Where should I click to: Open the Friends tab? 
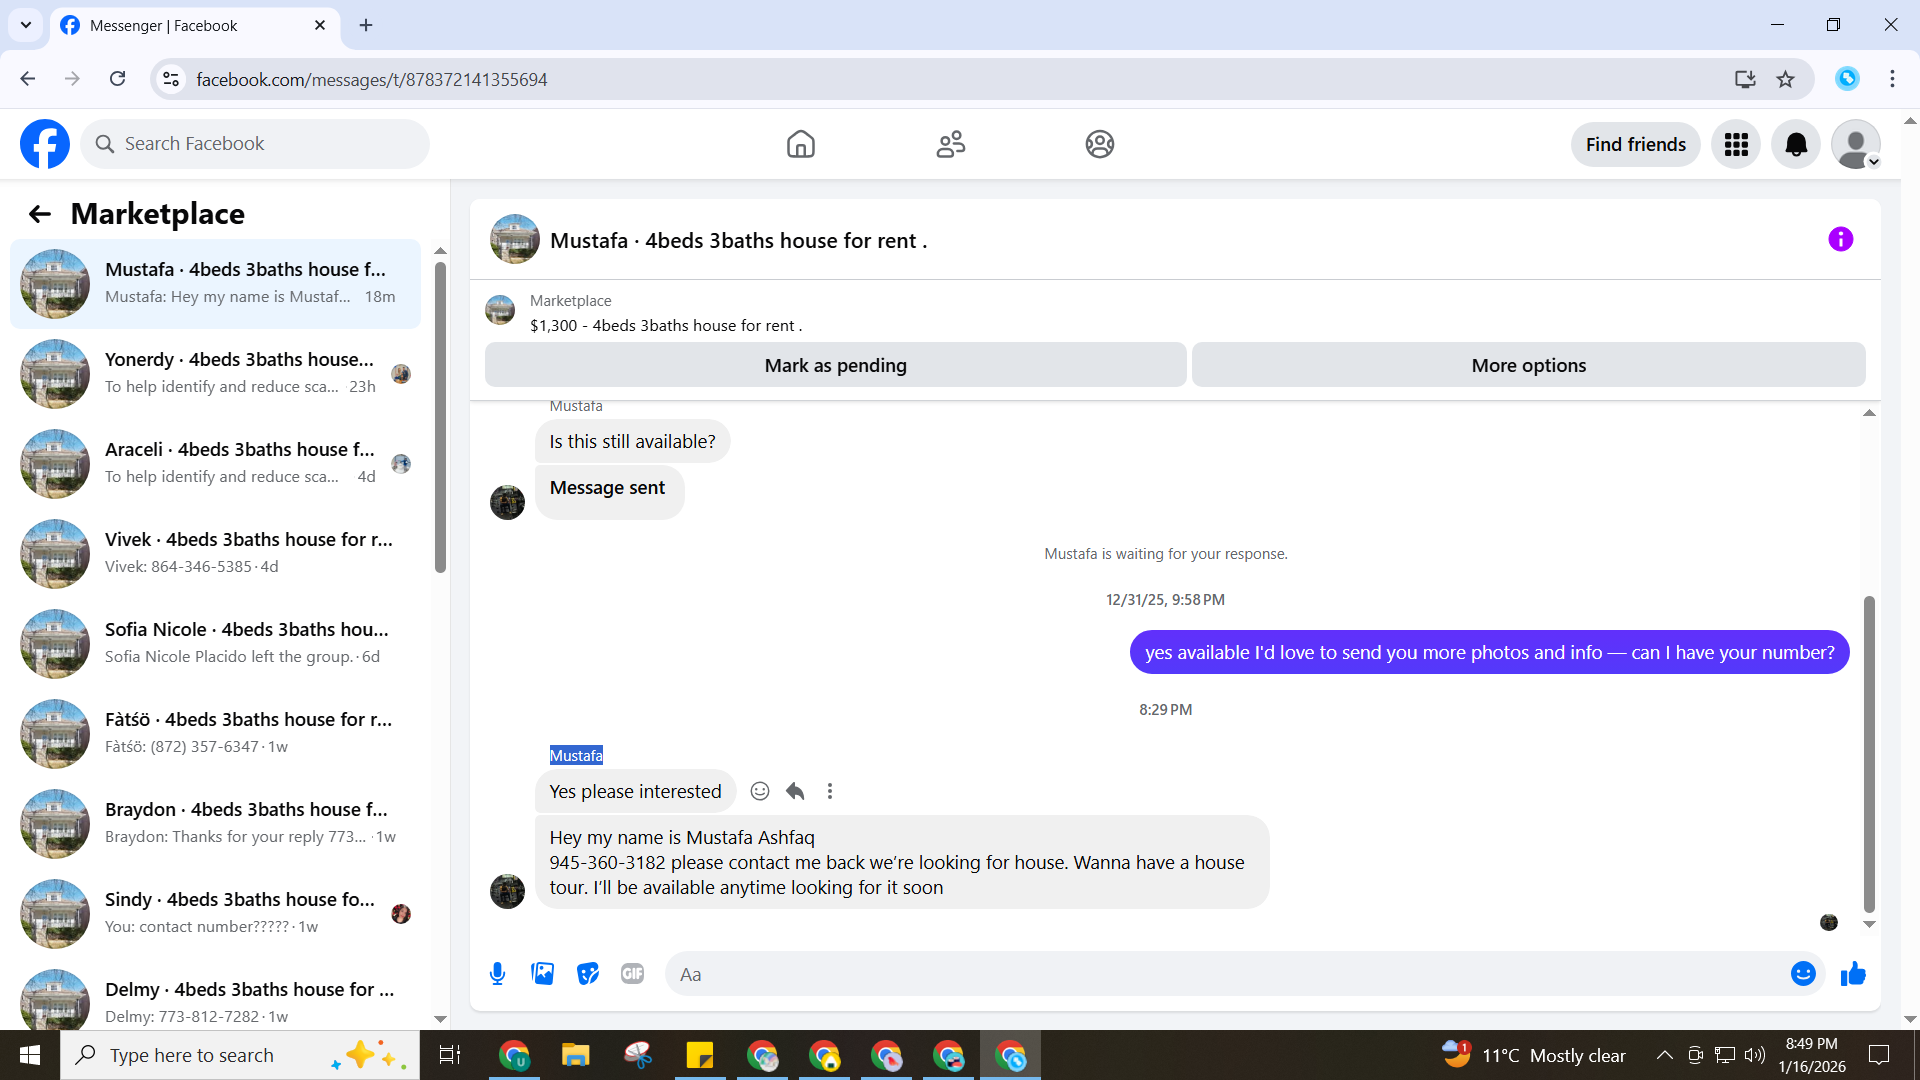coord(950,145)
